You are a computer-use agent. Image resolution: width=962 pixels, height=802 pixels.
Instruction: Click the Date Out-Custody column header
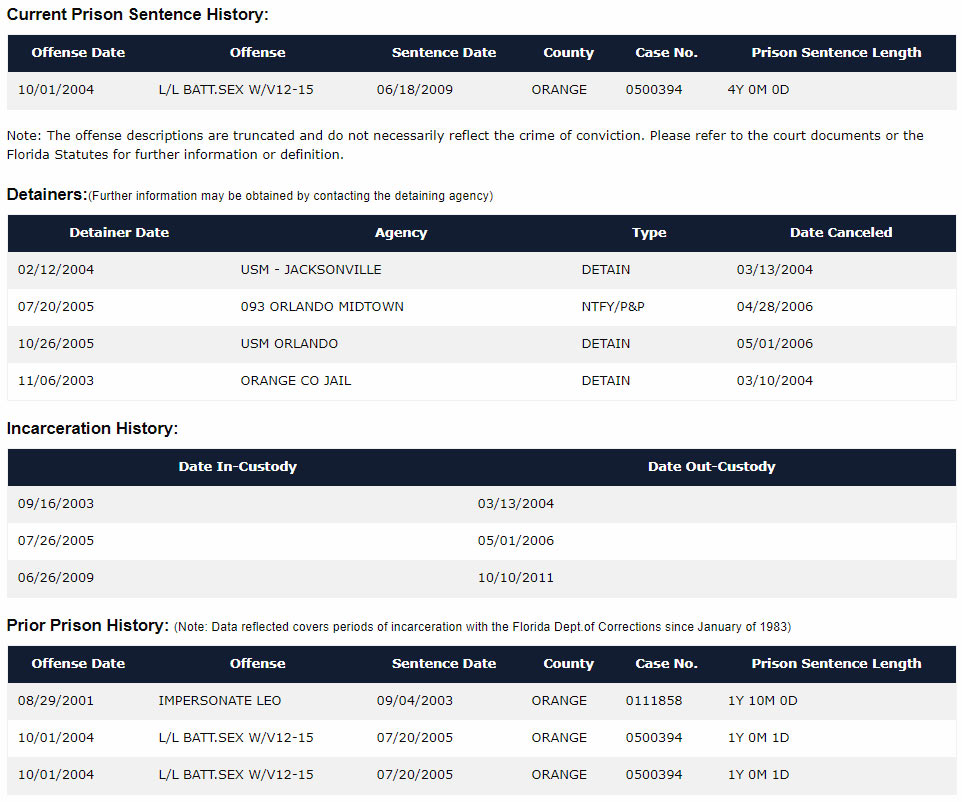click(x=711, y=466)
